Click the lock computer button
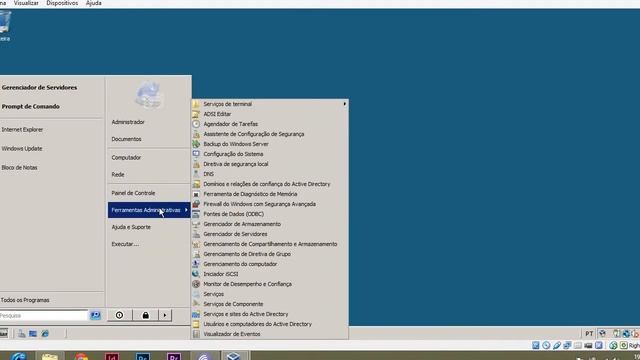 click(x=145, y=315)
